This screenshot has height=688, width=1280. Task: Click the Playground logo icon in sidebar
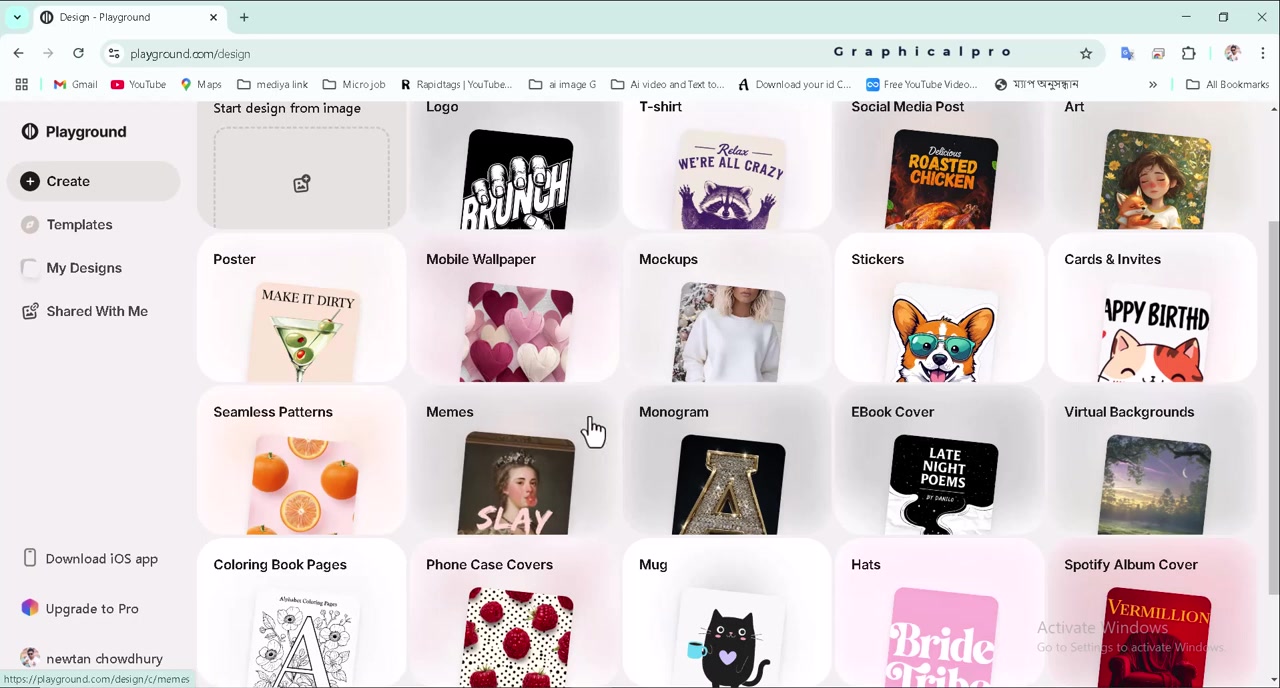click(x=30, y=132)
